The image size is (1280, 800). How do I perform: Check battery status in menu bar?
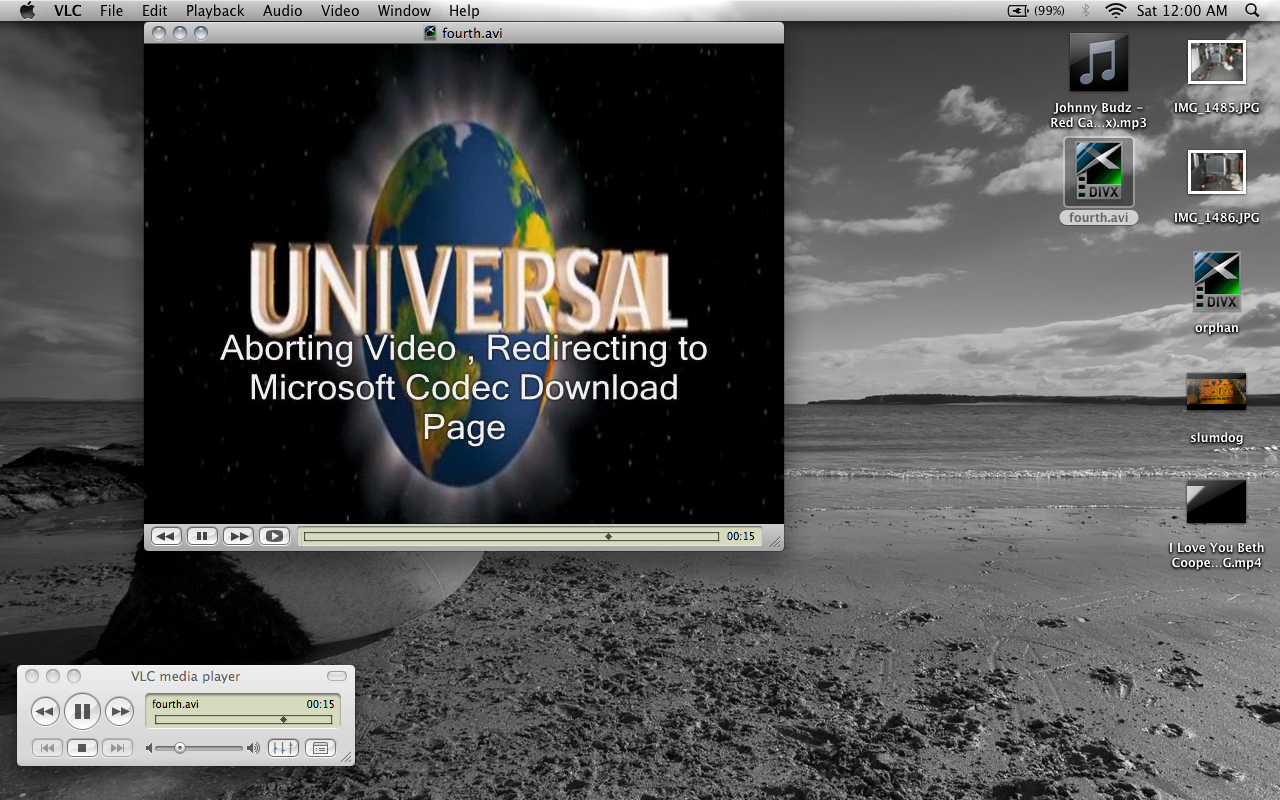[1036, 10]
